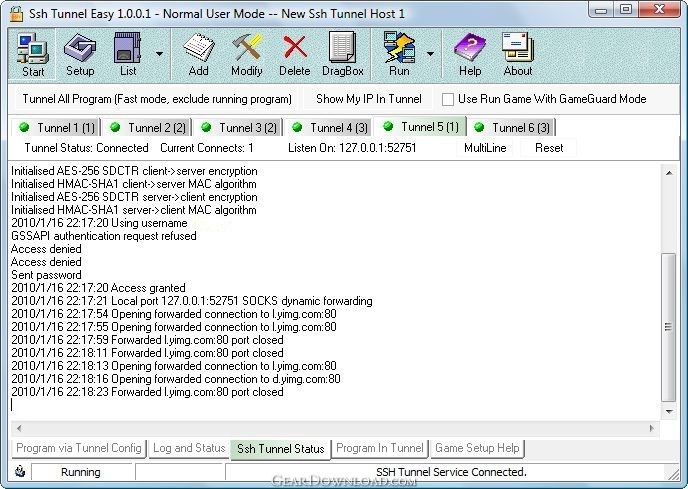Minimize the Ssh Tunnel Easy window
Image resolution: width=688 pixels, height=489 pixels.
pyautogui.click(x=601, y=10)
